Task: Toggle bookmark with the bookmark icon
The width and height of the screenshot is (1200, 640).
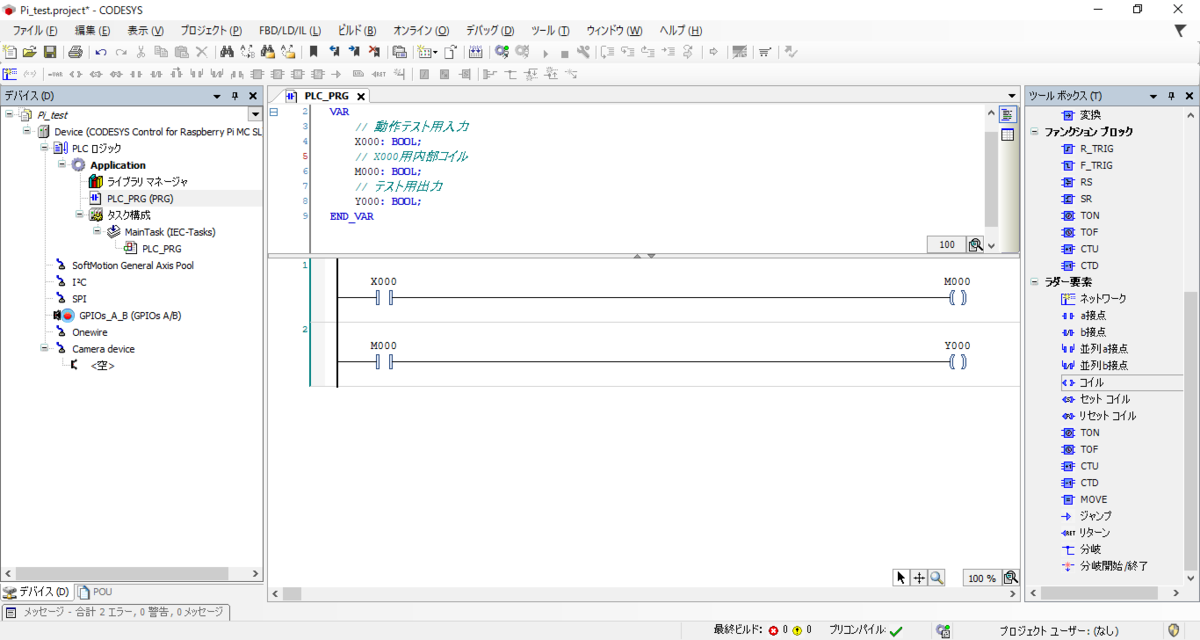Action: click(x=313, y=52)
